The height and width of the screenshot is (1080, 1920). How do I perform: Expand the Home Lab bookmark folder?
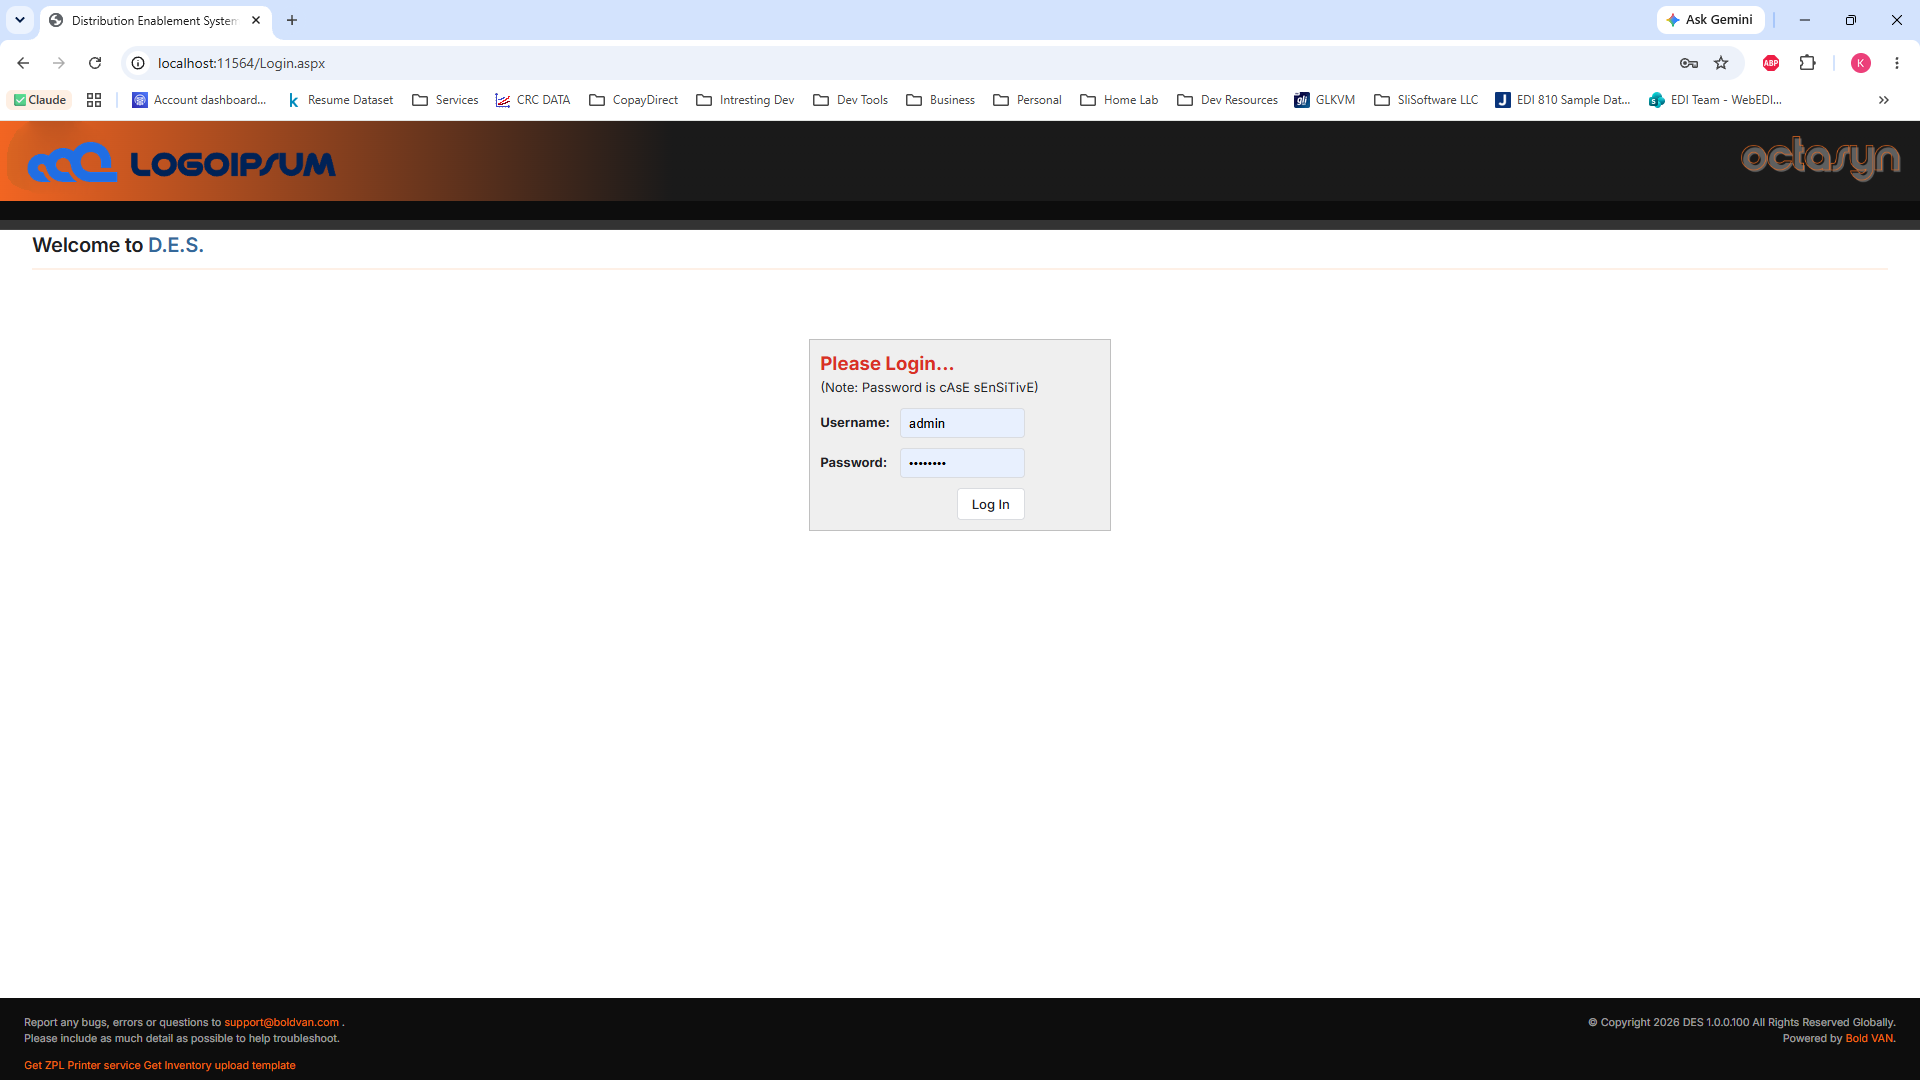[x=1119, y=100]
